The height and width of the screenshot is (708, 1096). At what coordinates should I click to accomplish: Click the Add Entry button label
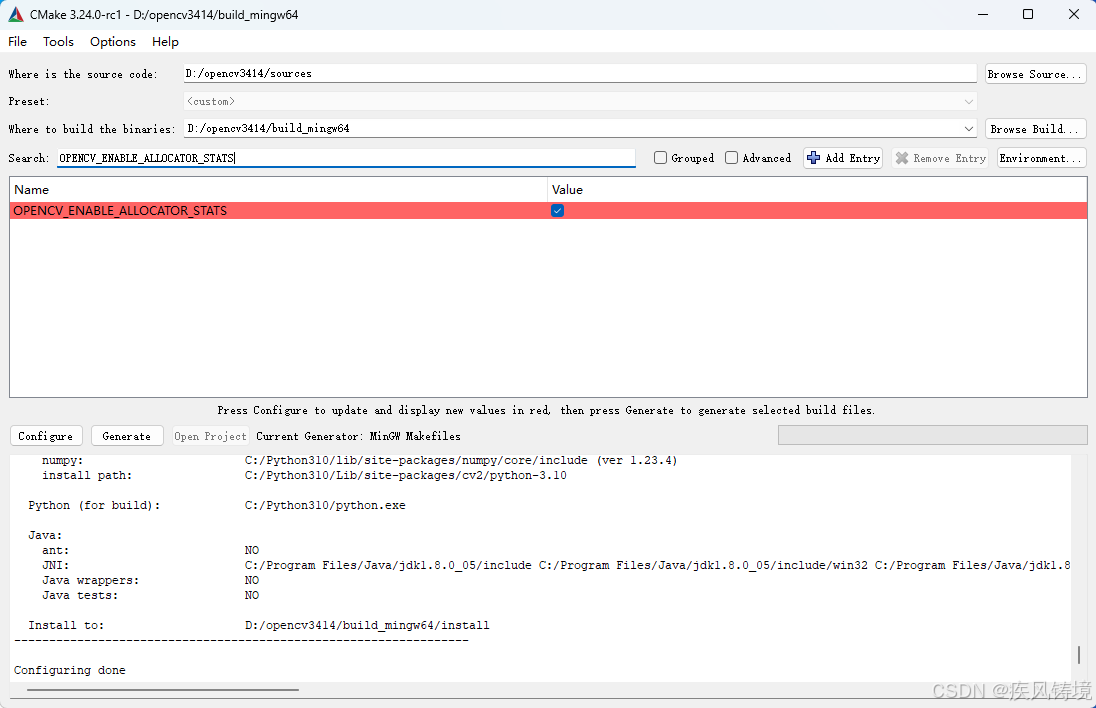tap(852, 158)
